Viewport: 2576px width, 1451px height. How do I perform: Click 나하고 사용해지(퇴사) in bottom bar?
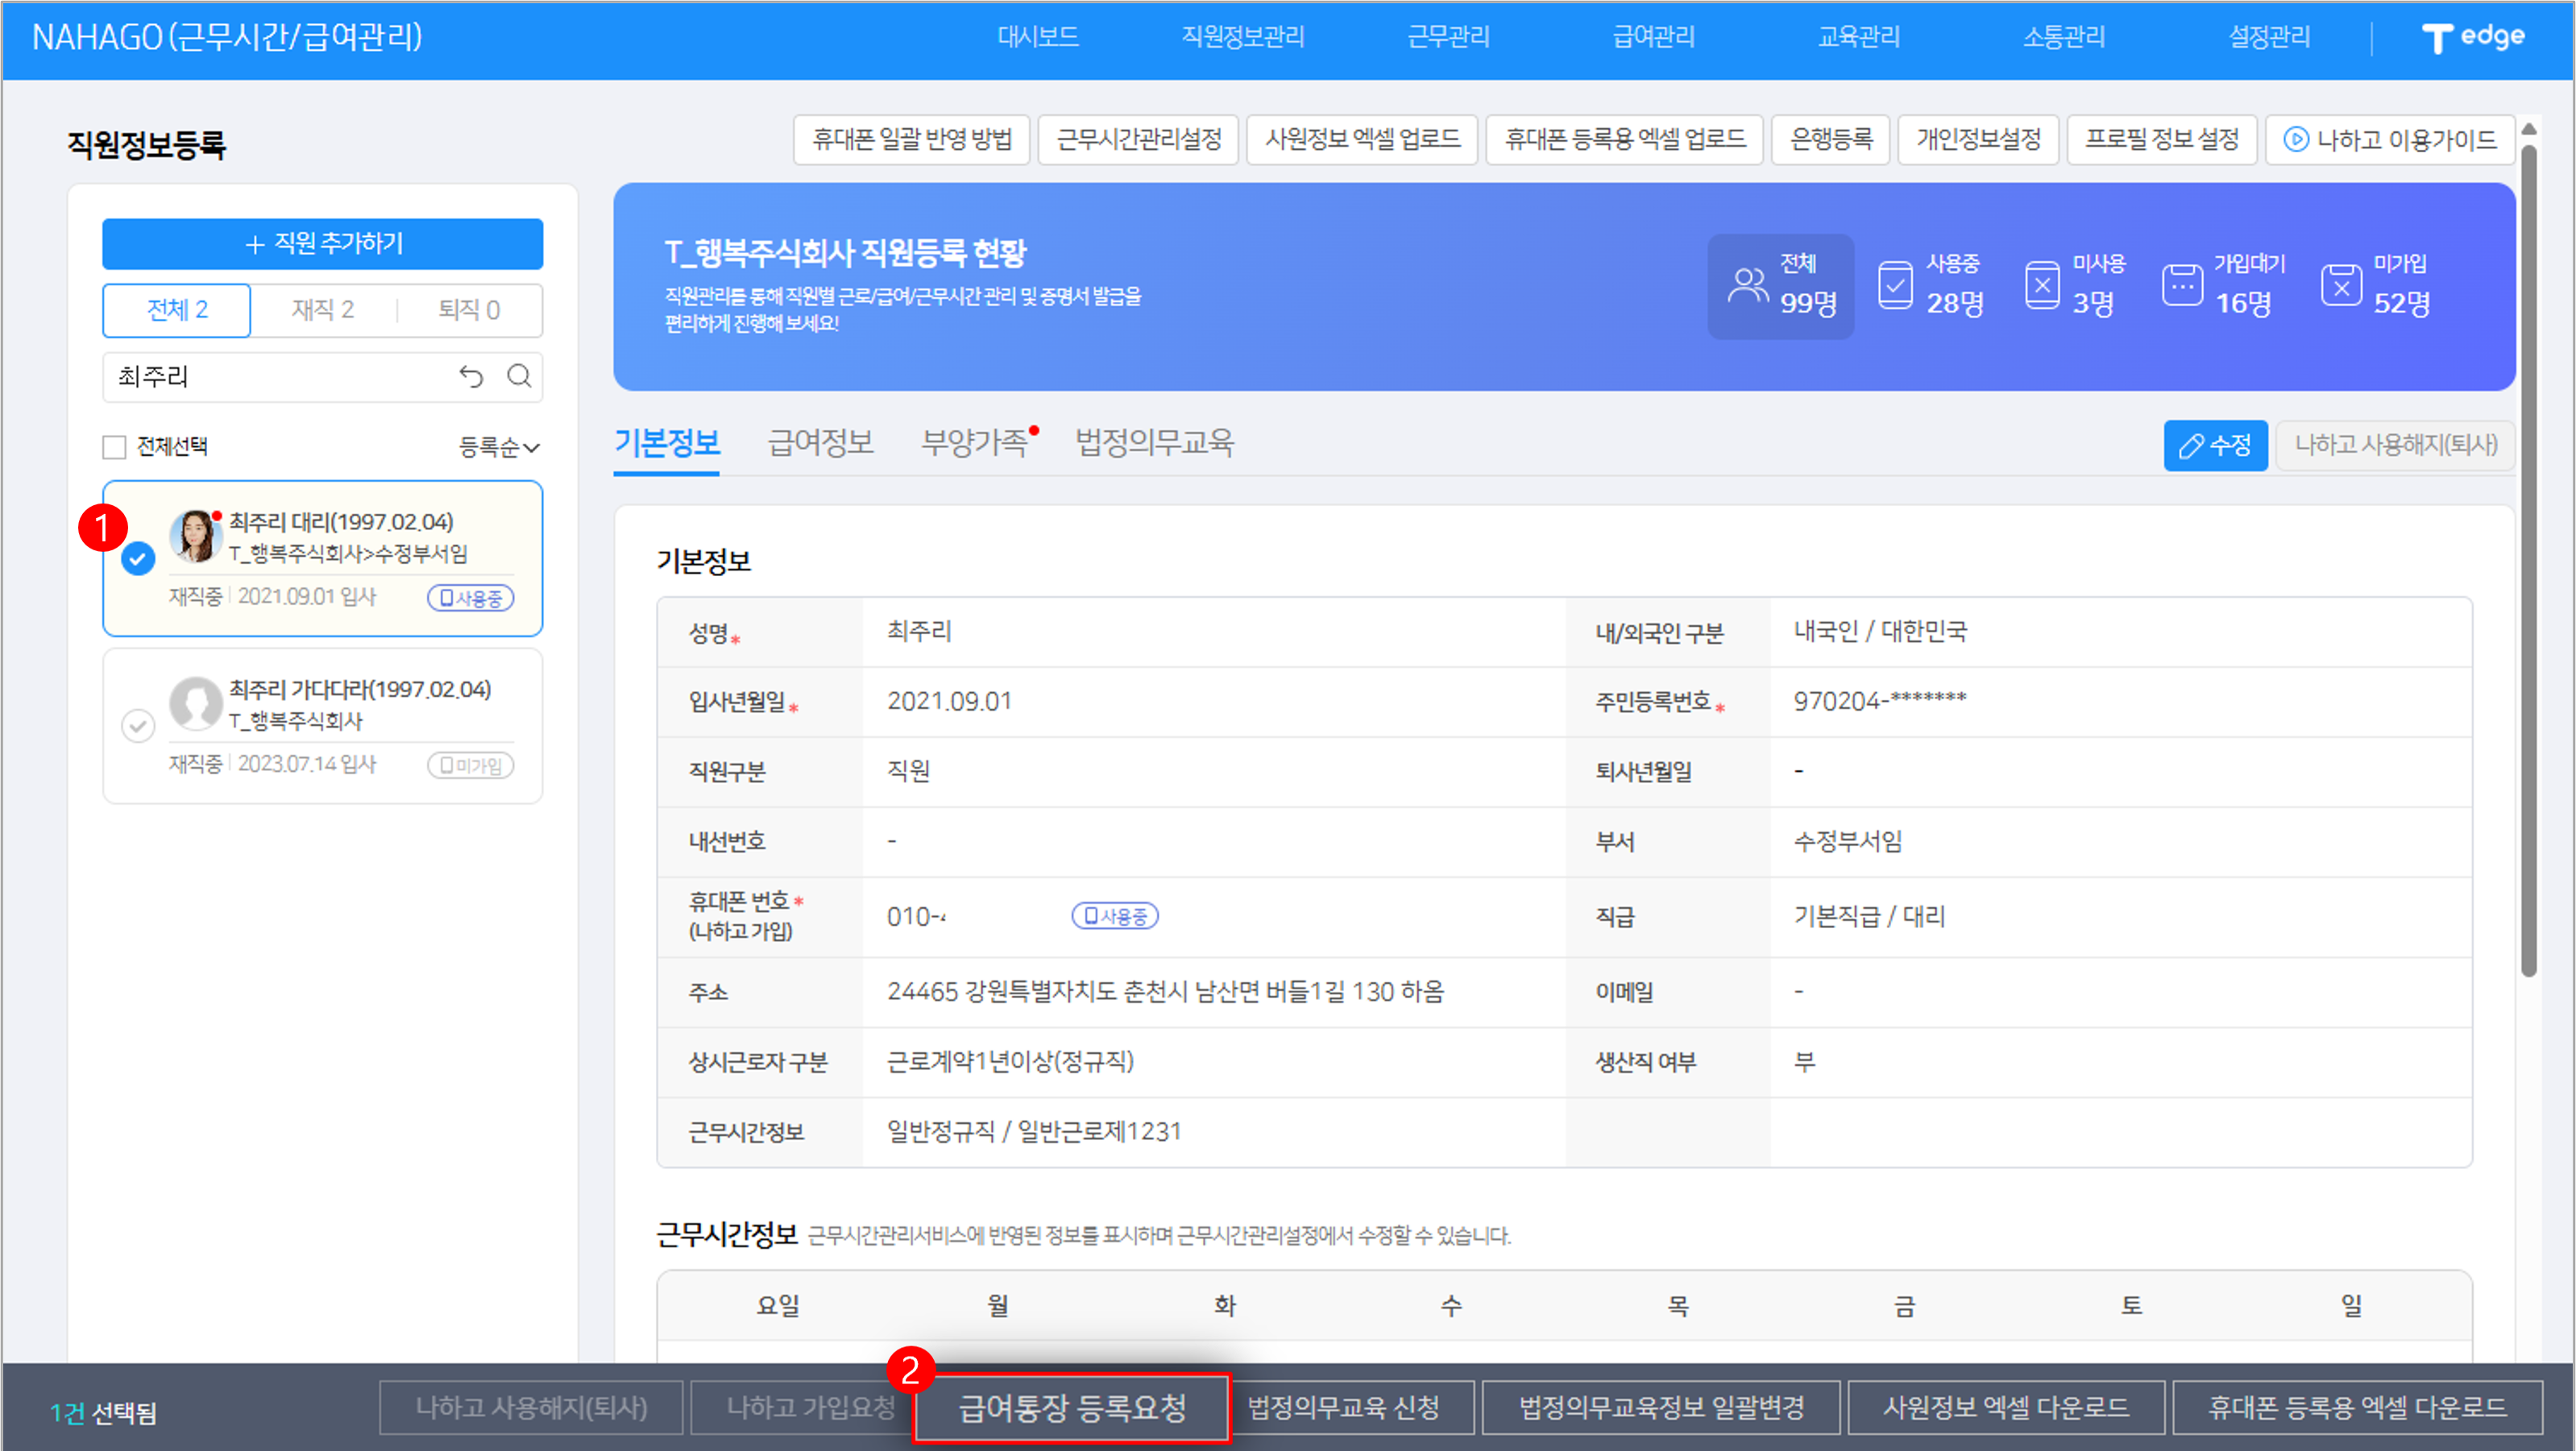[531, 1408]
